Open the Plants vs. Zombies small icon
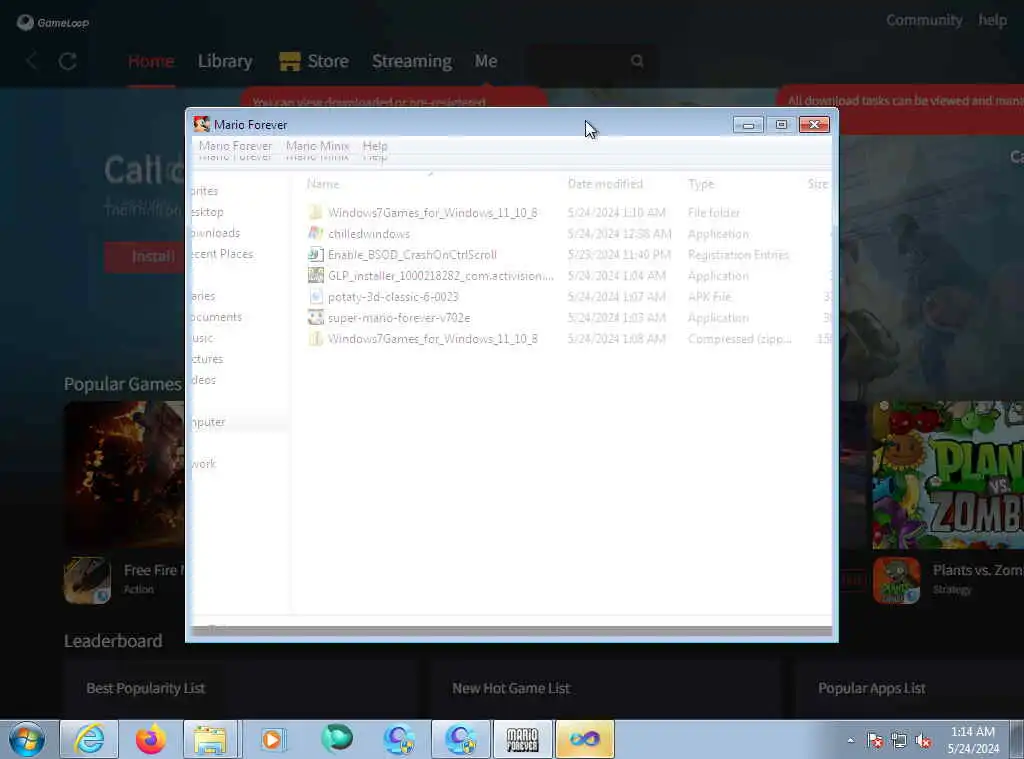This screenshot has width=1024, height=759. tap(897, 580)
